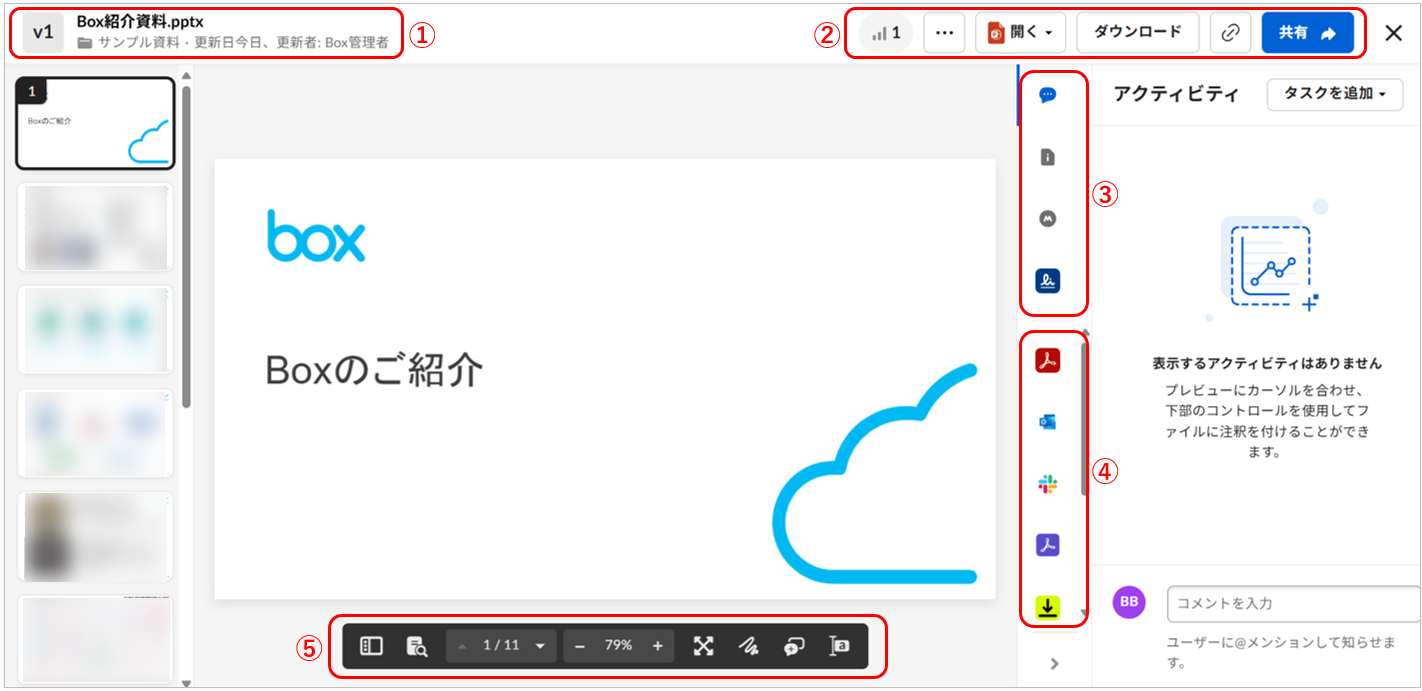Viewport: 1422px width, 691px height.
Task: Toggle the thumbnail sidebar panel
Action: 371,646
